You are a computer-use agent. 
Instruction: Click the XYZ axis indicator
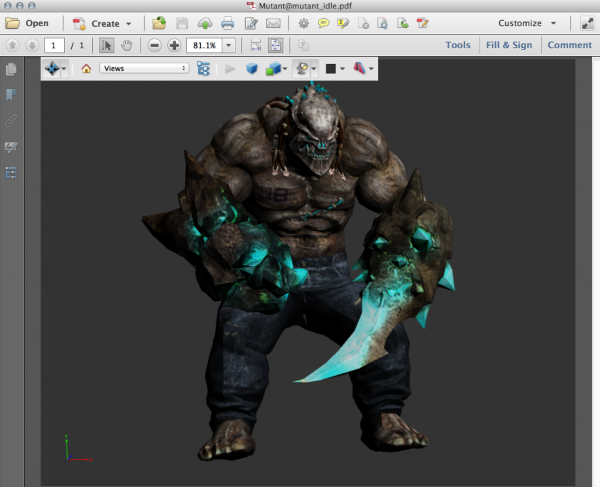tap(78, 448)
